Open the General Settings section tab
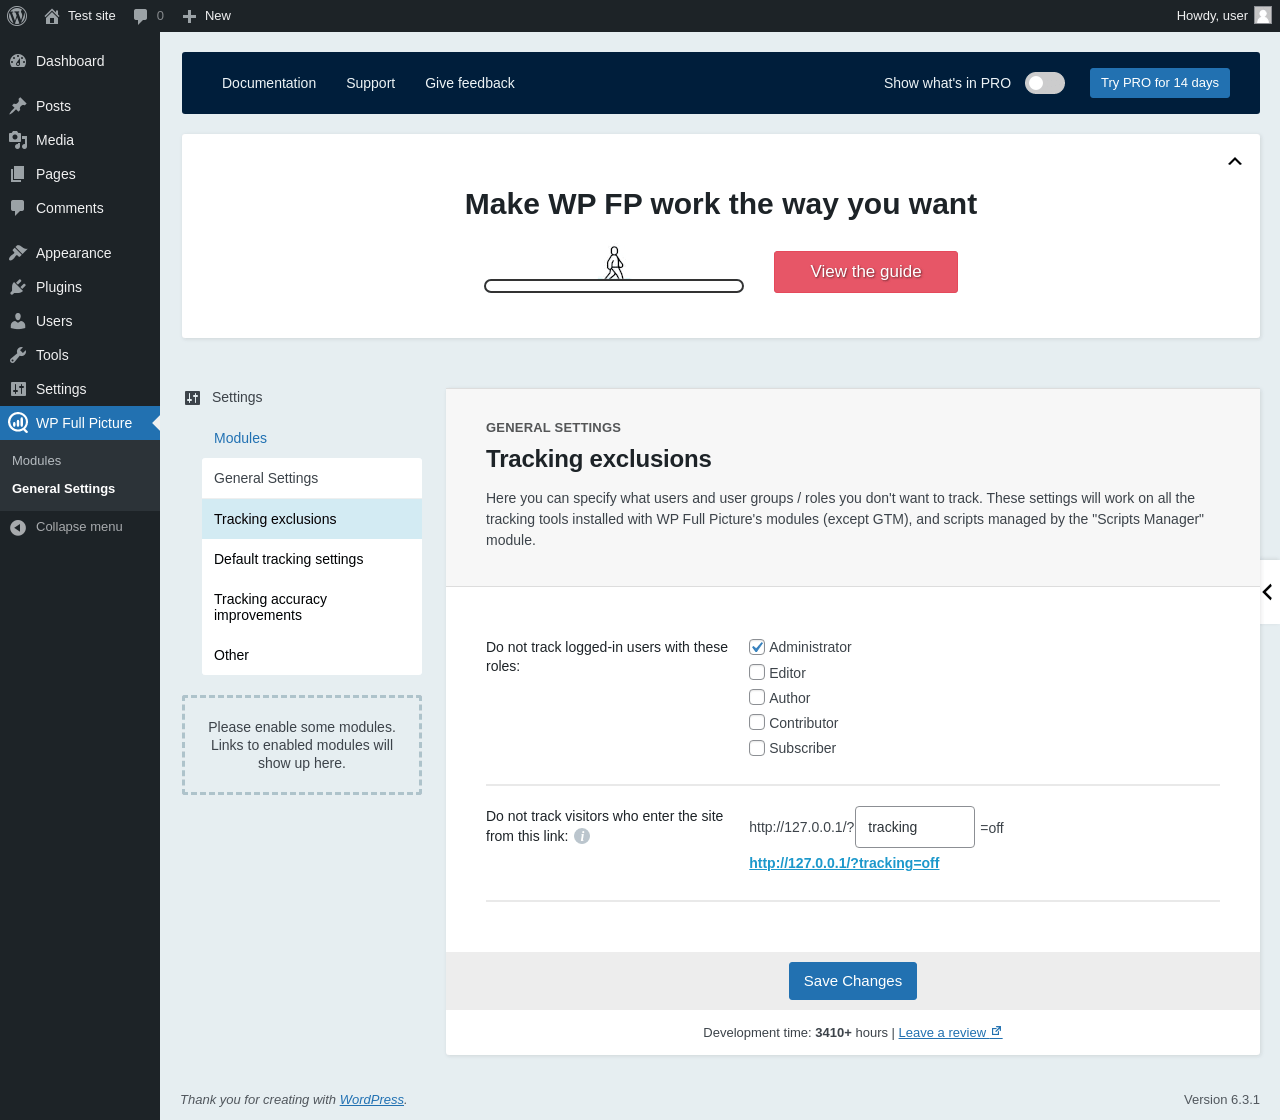Image resolution: width=1280 pixels, height=1120 pixels. tap(312, 478)
